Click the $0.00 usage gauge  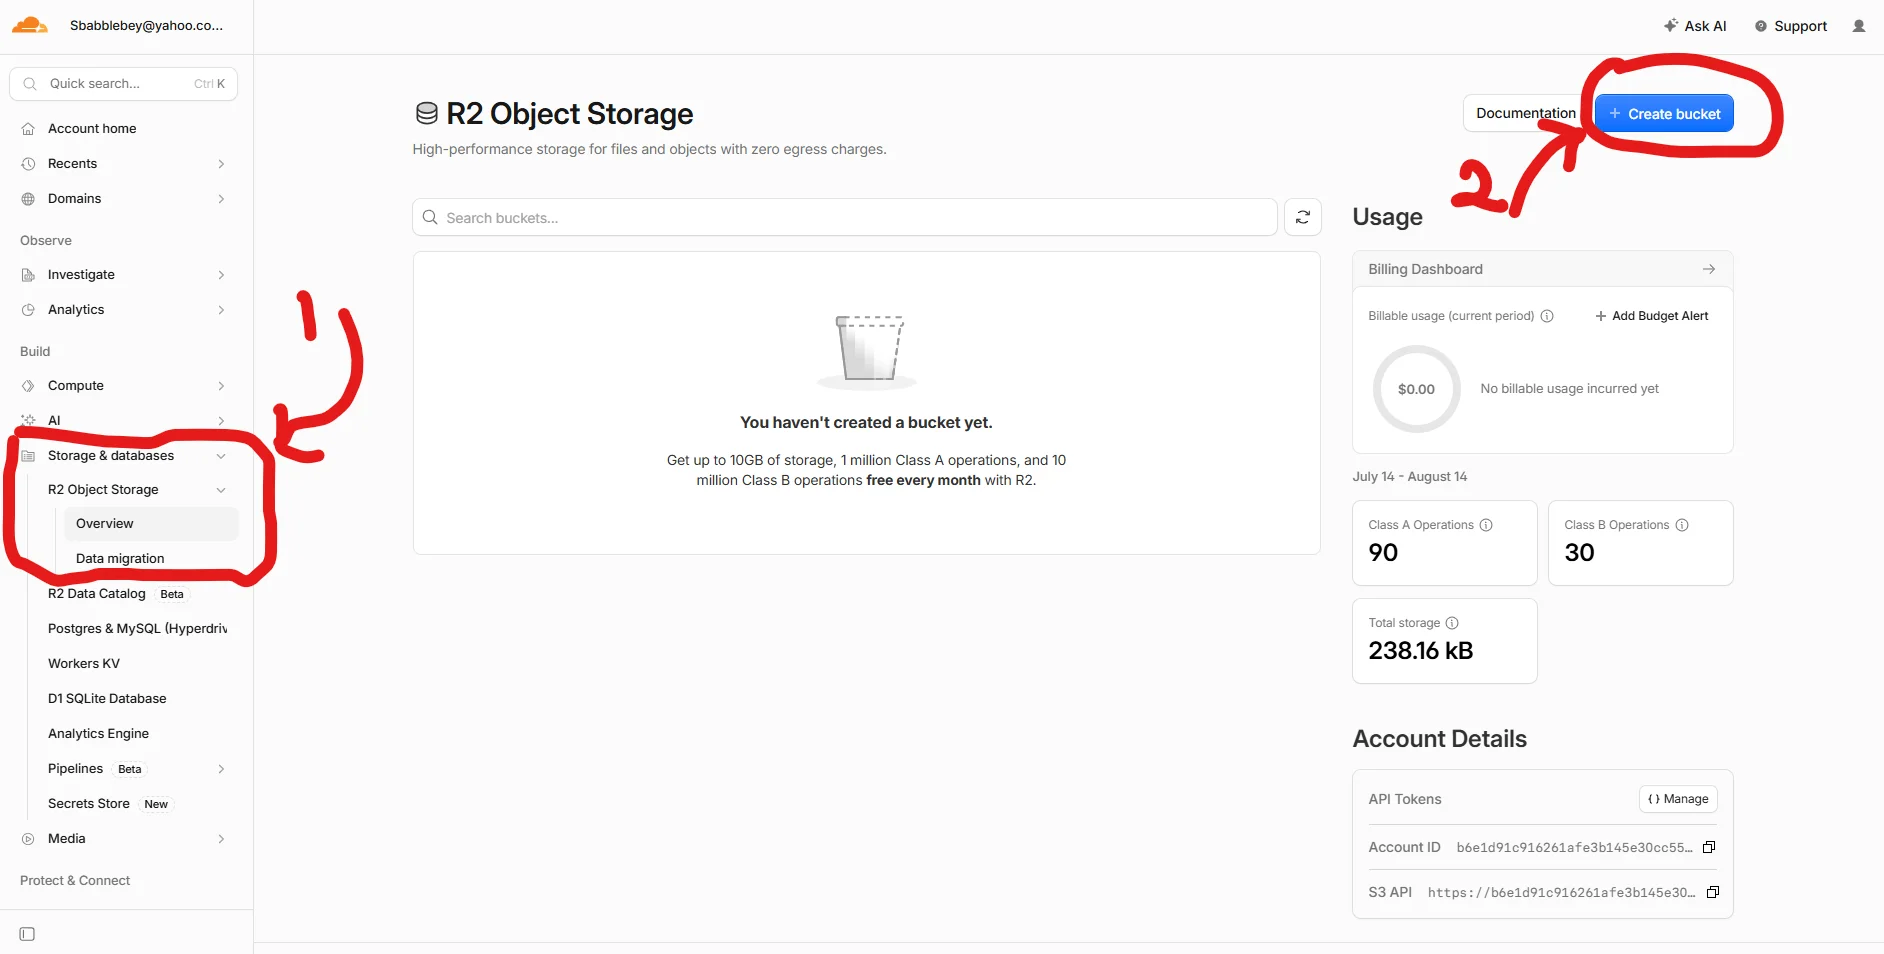1416,389
